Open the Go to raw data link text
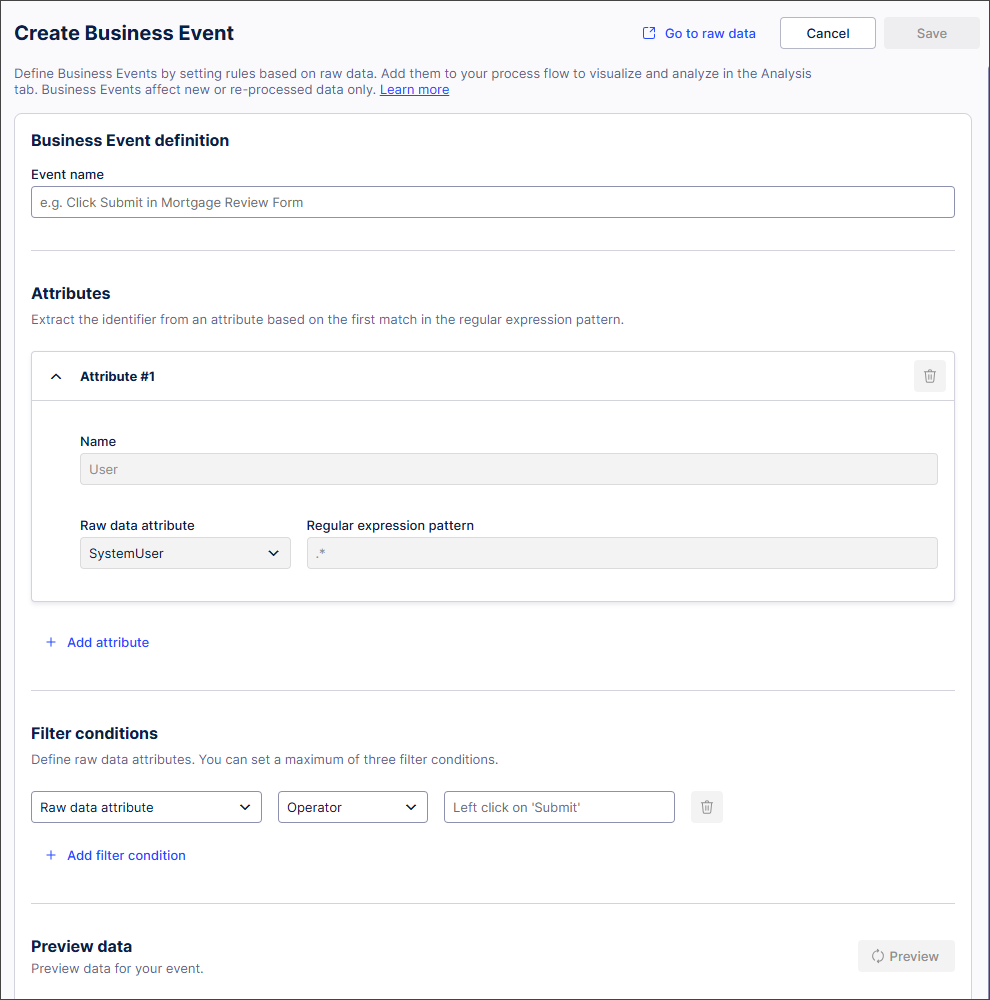Viewport: 990px width, 1000px height. tap(710, 33)
